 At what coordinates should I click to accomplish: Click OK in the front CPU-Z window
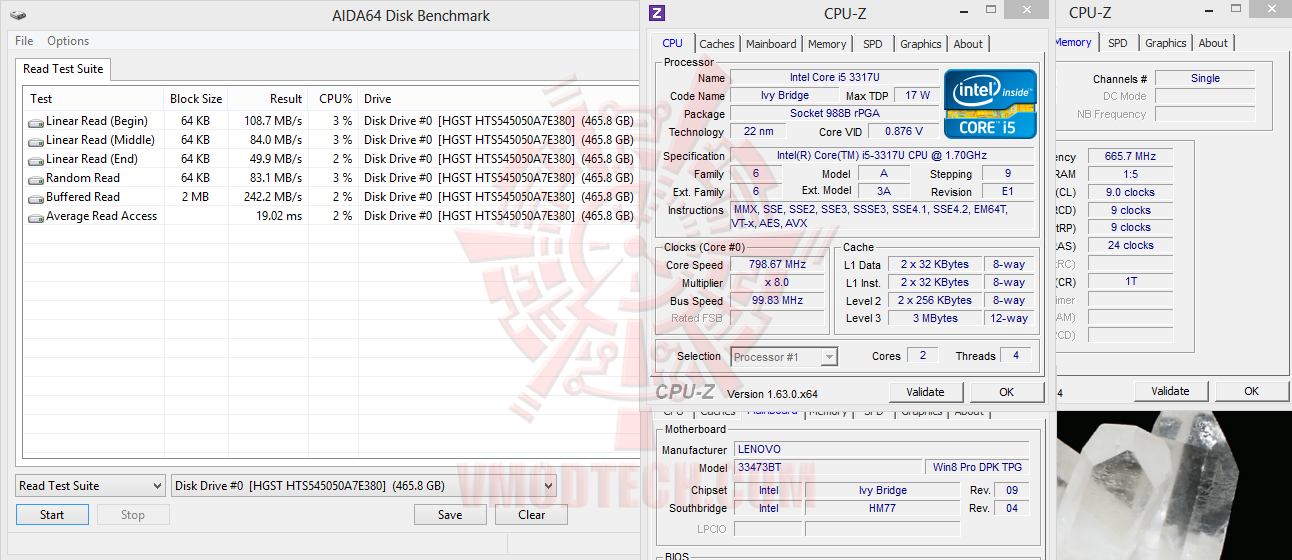click(1007, 392)
